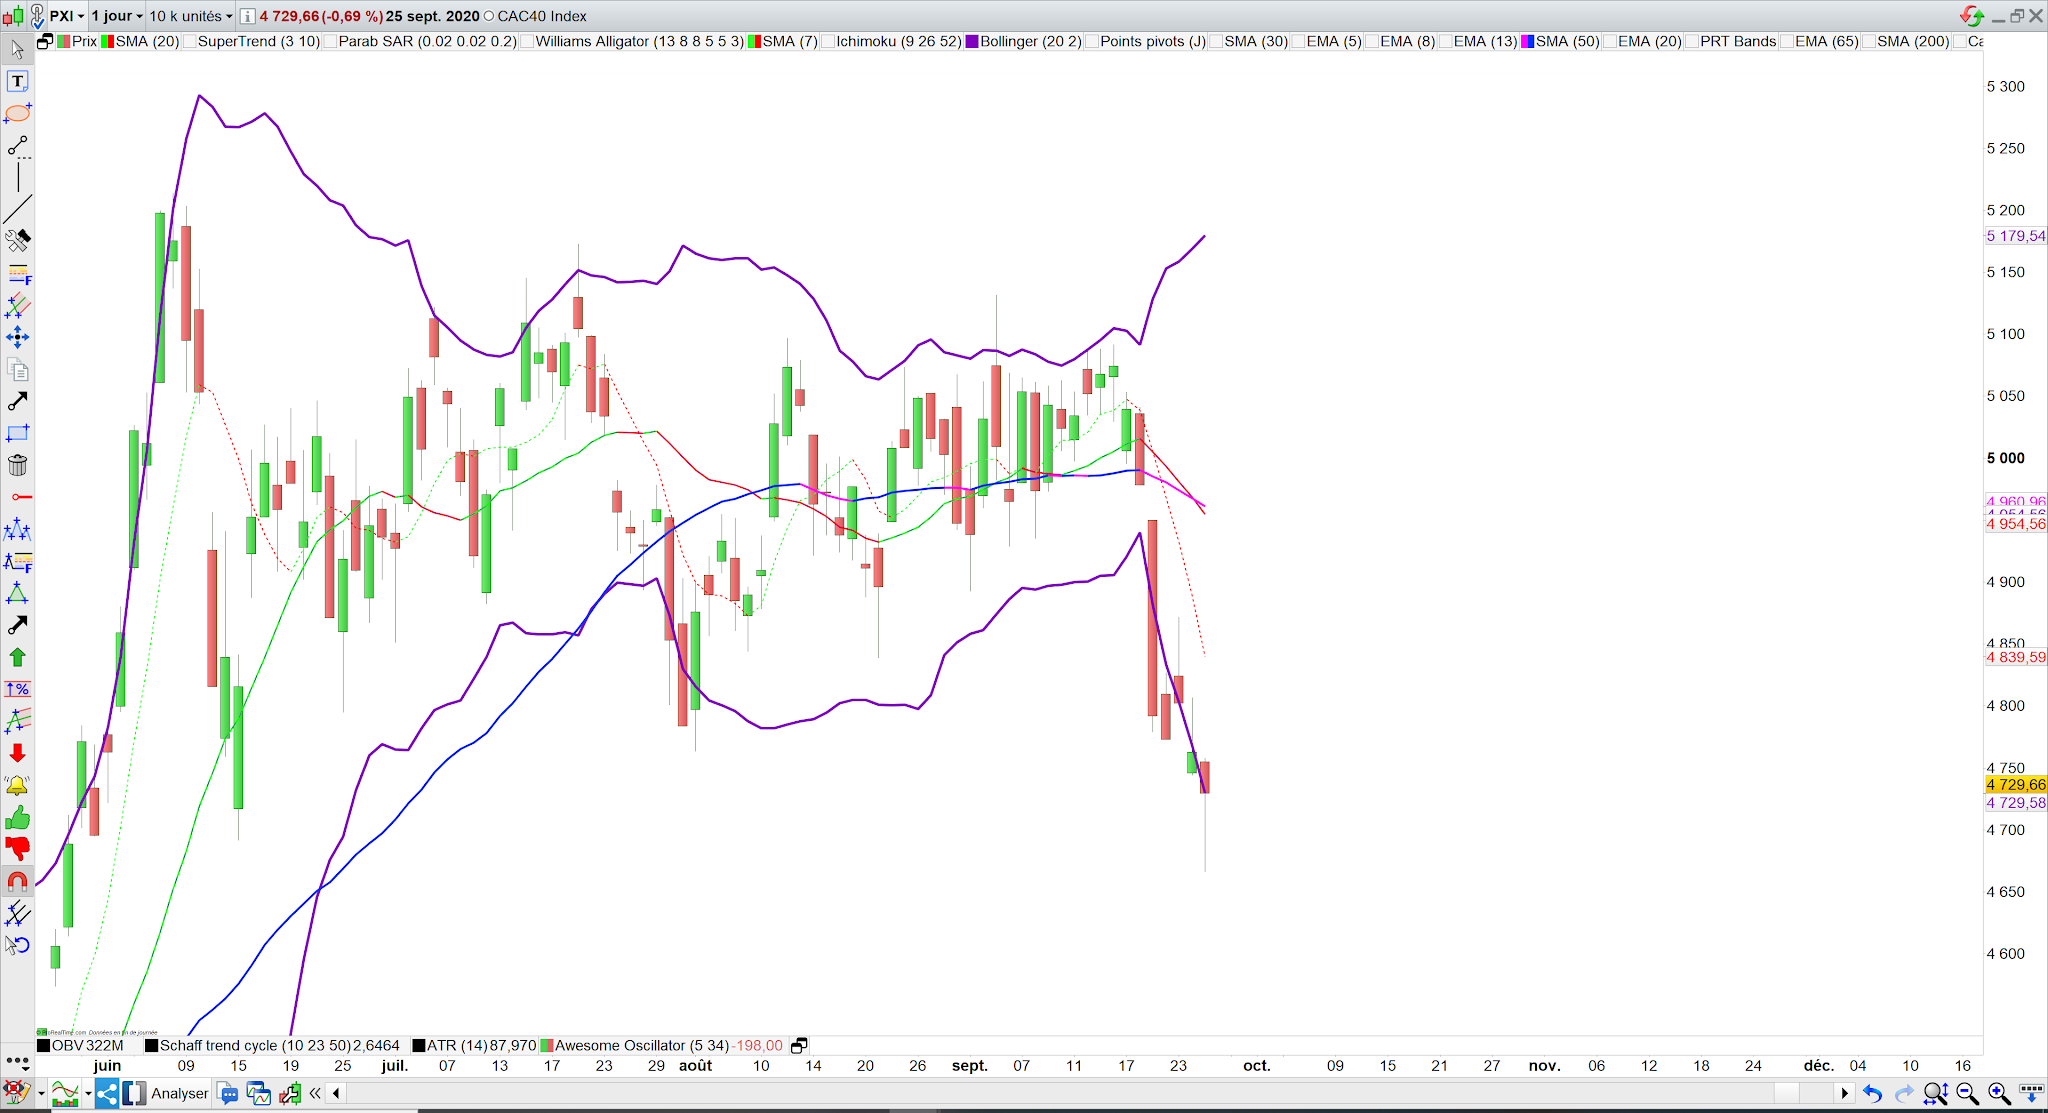2048x1113 pixels.
Task: Open the chat comments icon
Action: (228, 1093)
